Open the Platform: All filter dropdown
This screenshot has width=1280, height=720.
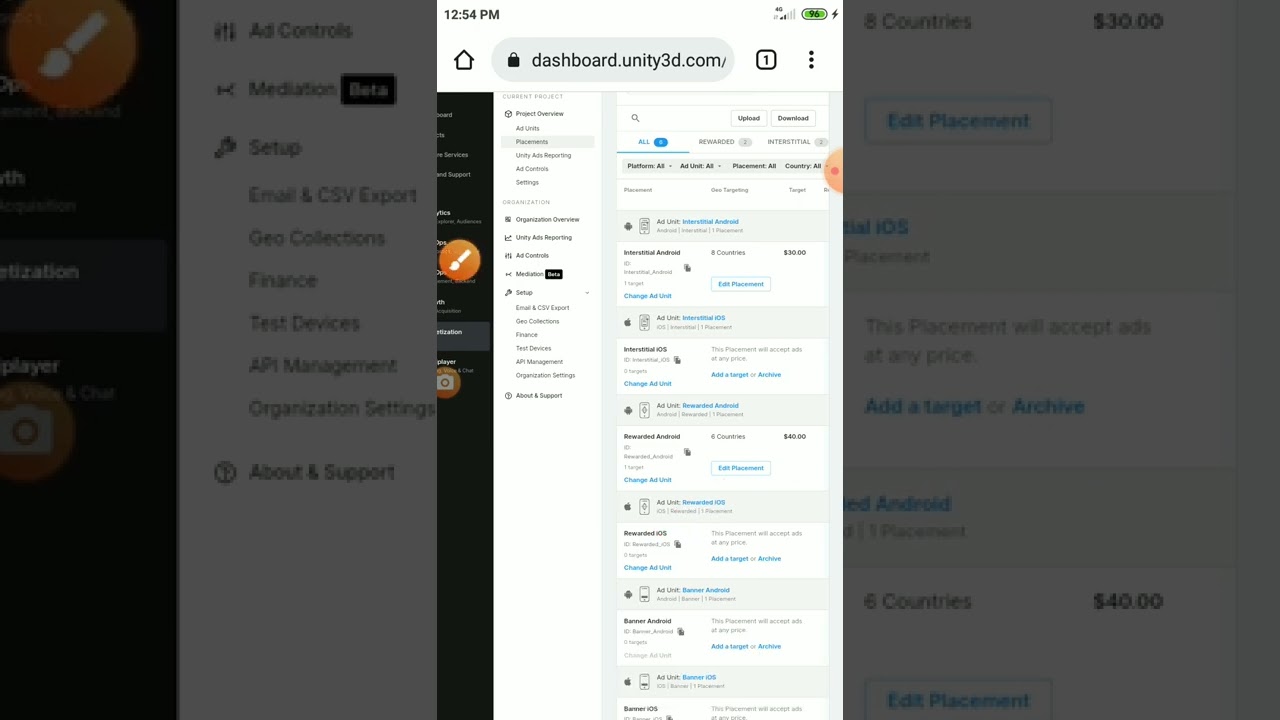pyautogui.click(x=649, y=166)
